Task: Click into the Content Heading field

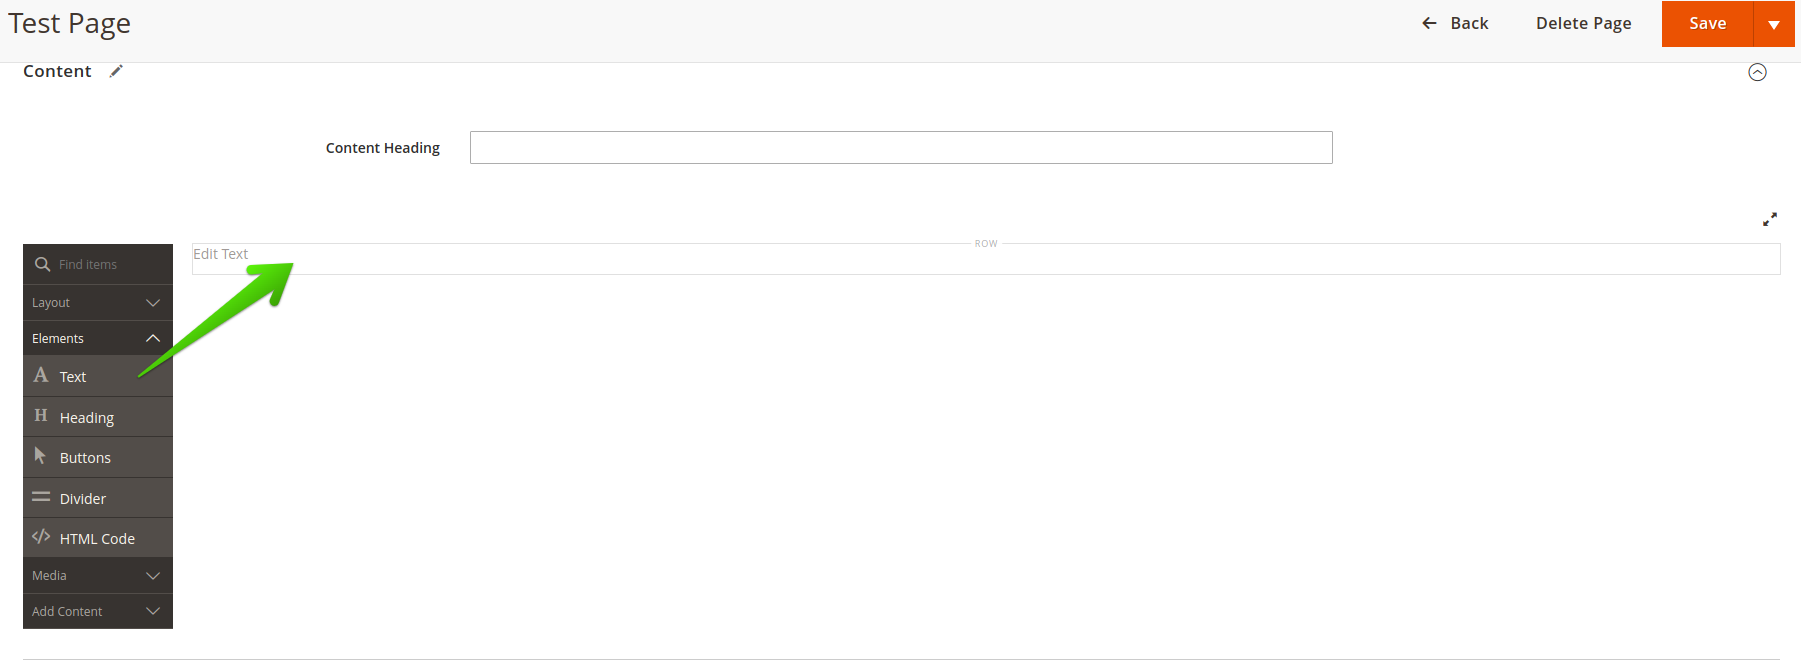Action: 900,148
